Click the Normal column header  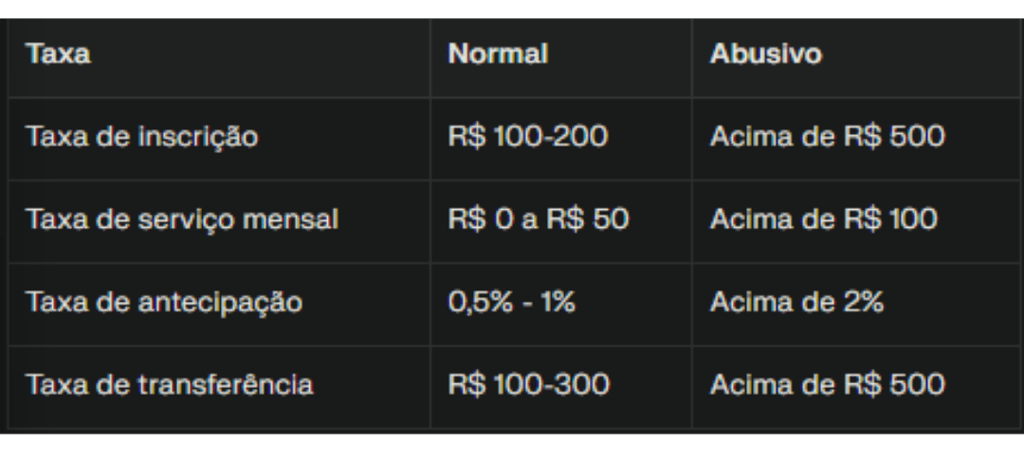click(498, 54)
